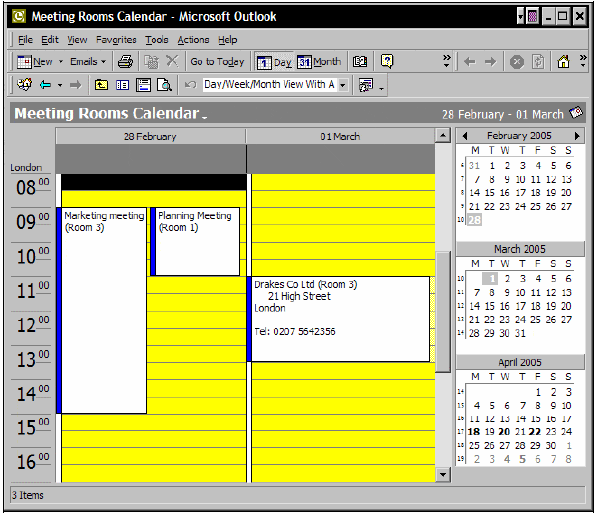Image resolution: width=595 pixels, height=513 pixels.
Task: Click the Print icon
Action: (x=125, y=61)
